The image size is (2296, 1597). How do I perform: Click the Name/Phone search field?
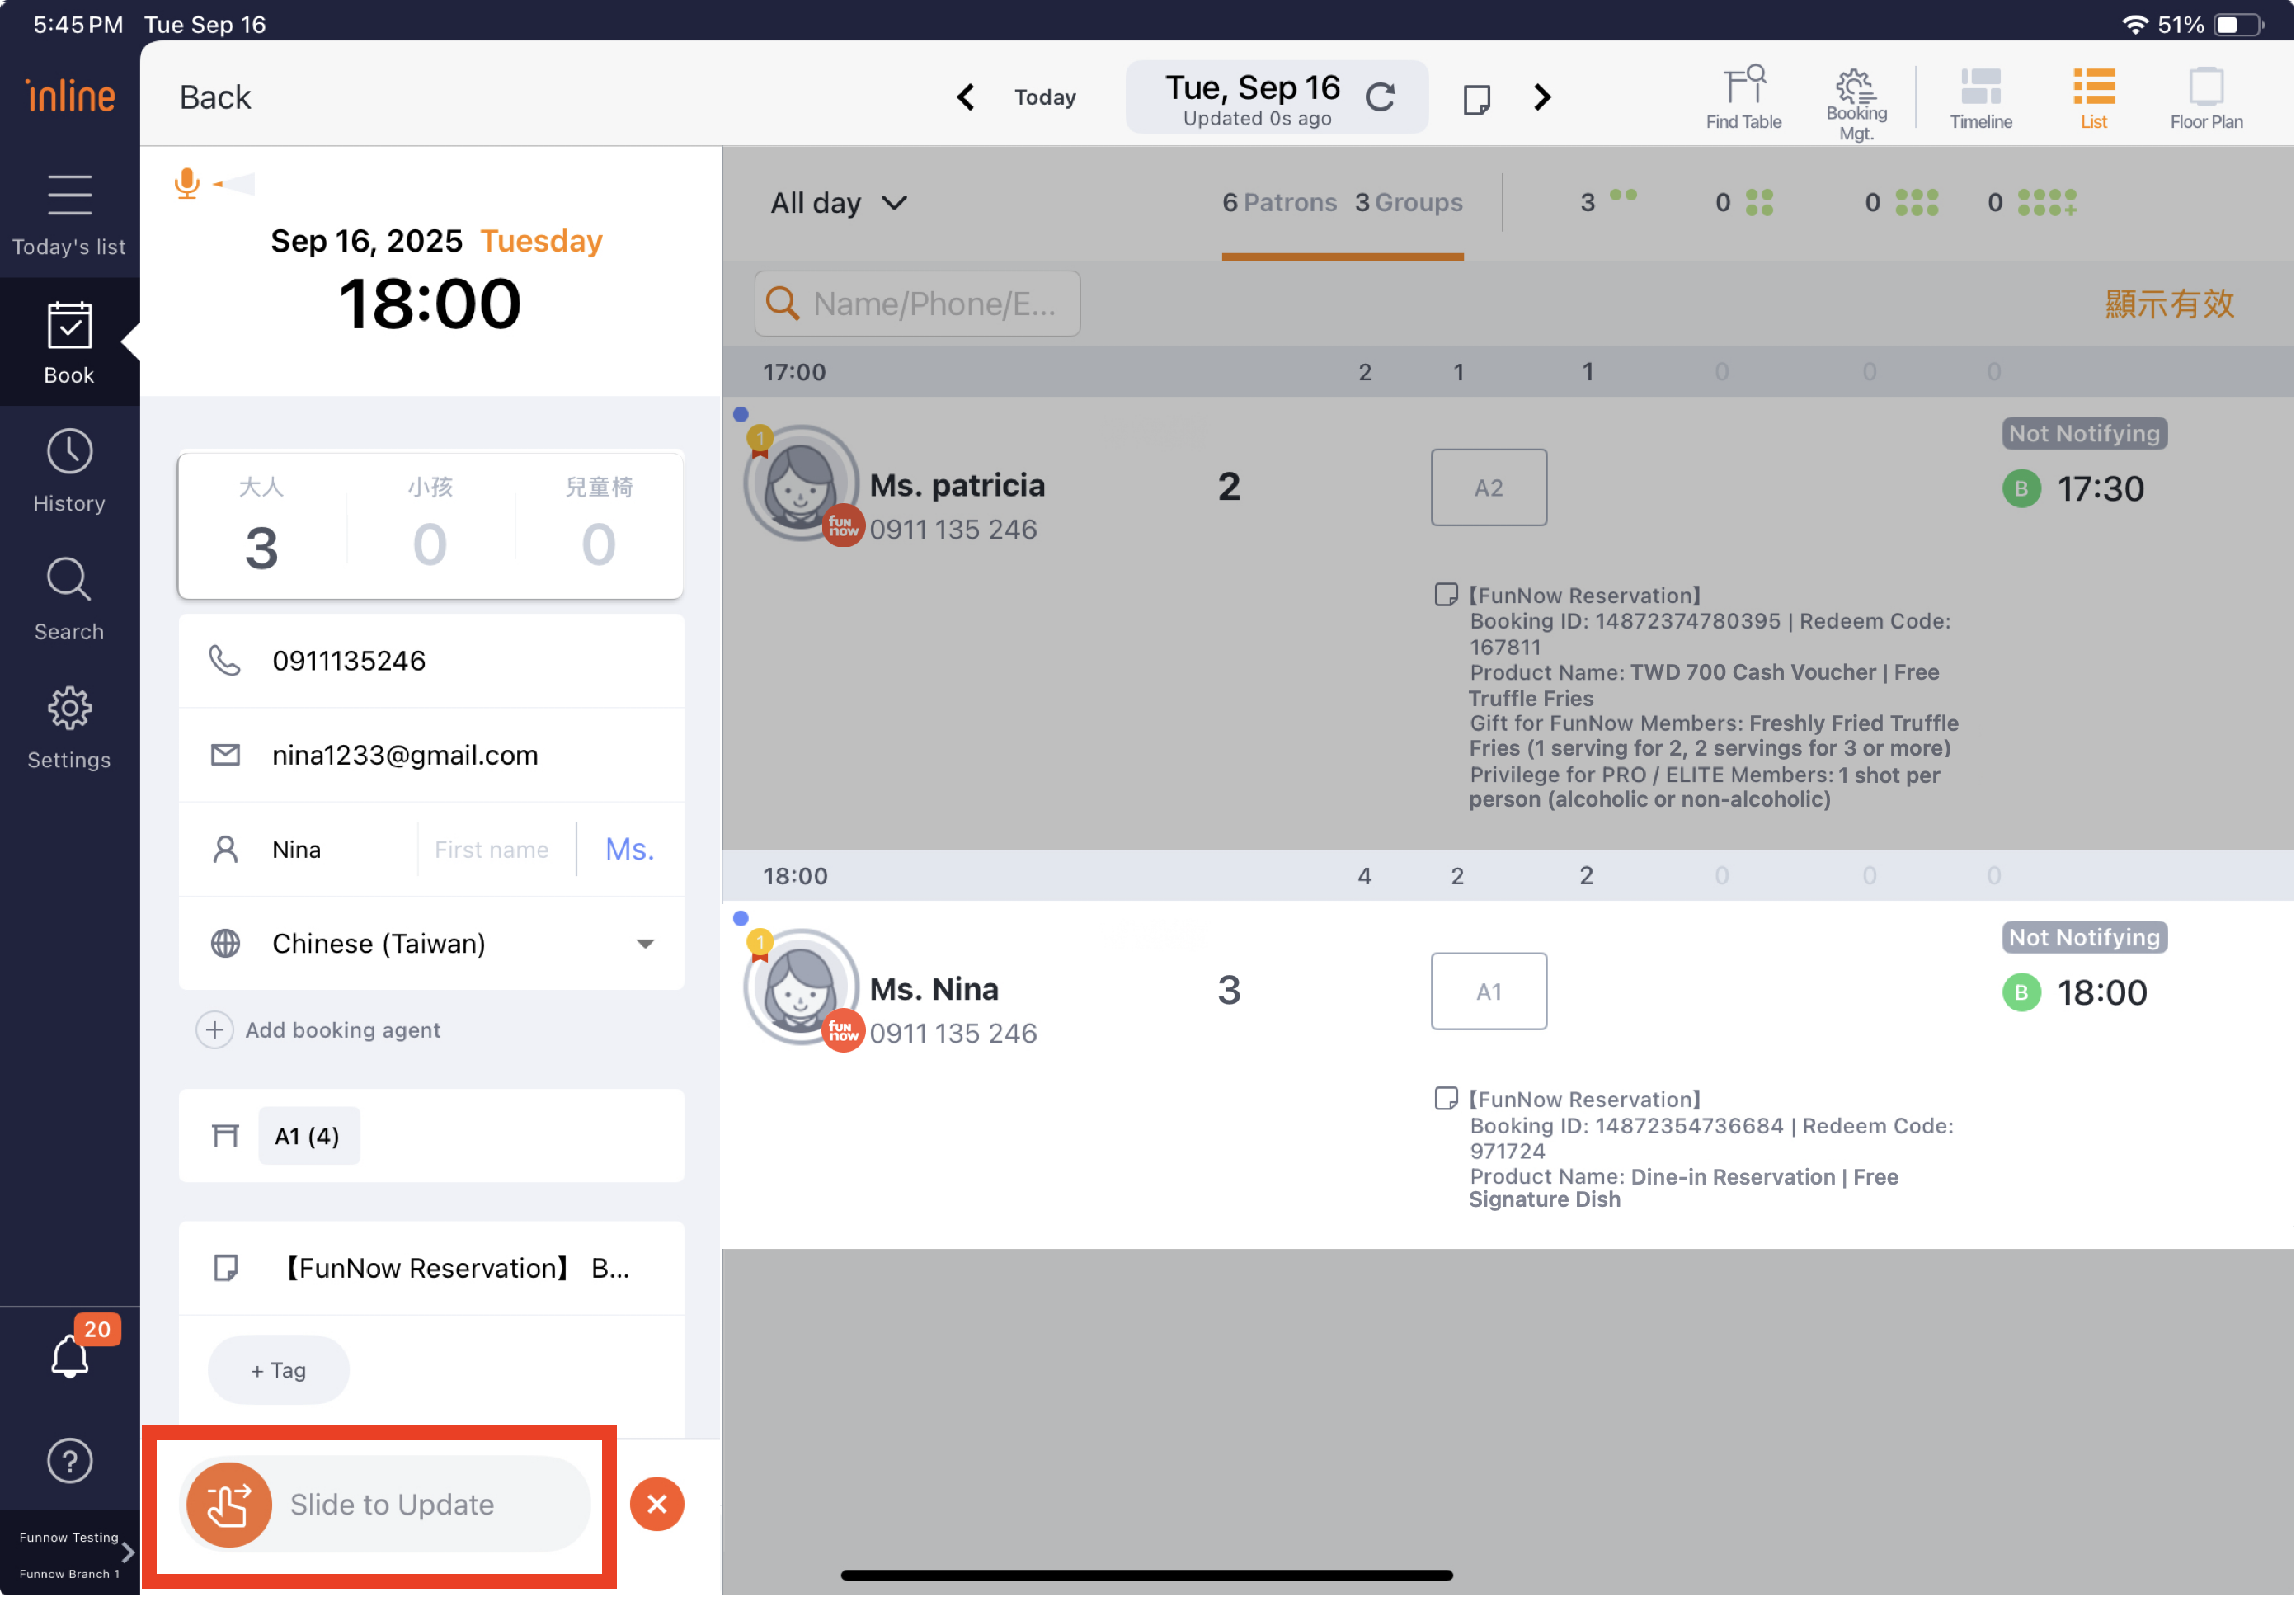pos(917,303)
